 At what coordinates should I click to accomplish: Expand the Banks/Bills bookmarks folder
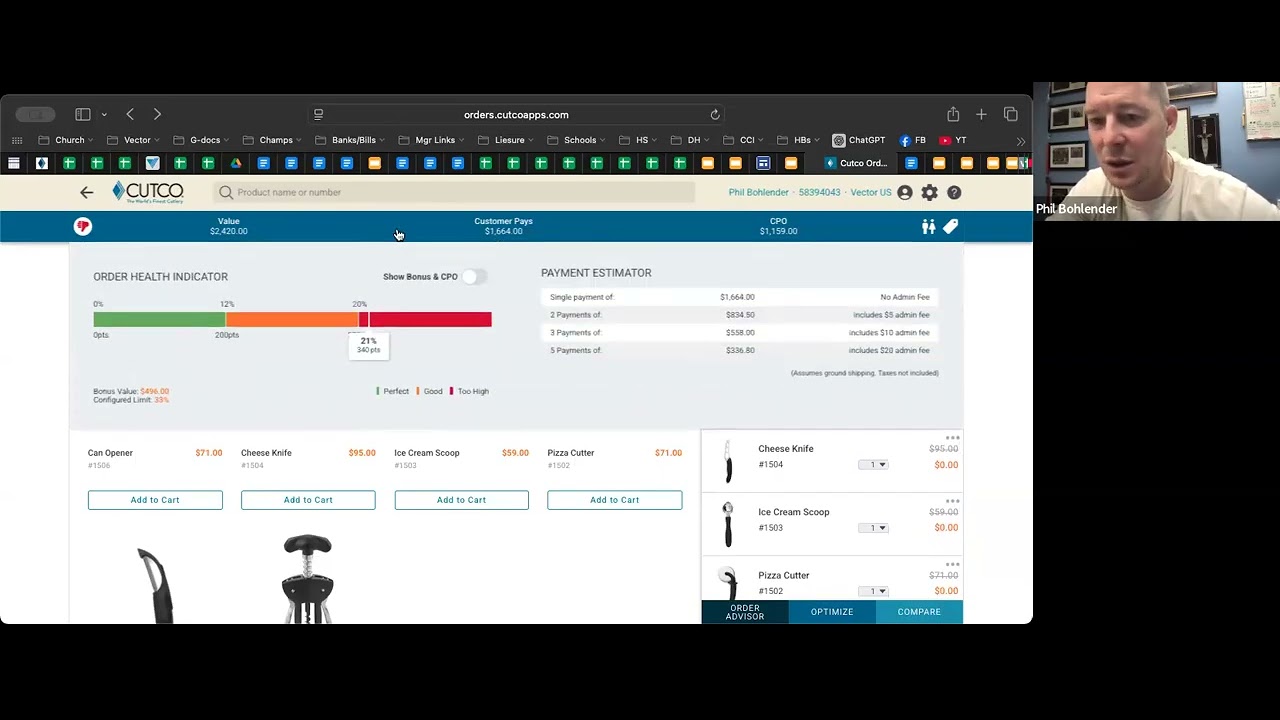[350, 141]
